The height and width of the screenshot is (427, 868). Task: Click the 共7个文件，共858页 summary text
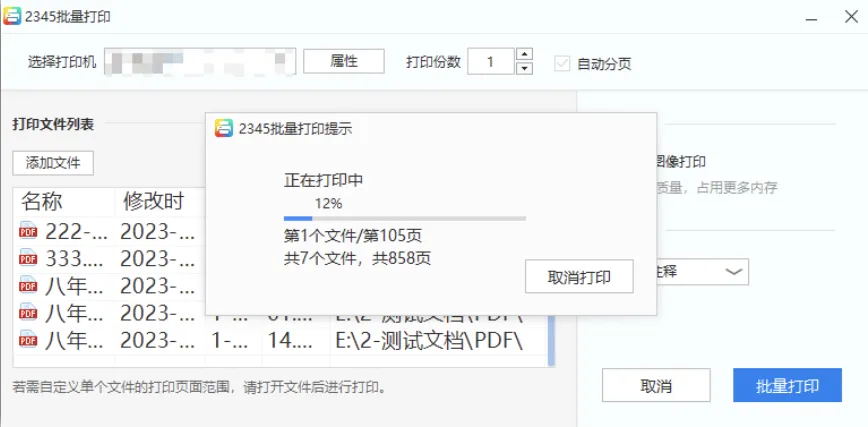tap(358, 258)
